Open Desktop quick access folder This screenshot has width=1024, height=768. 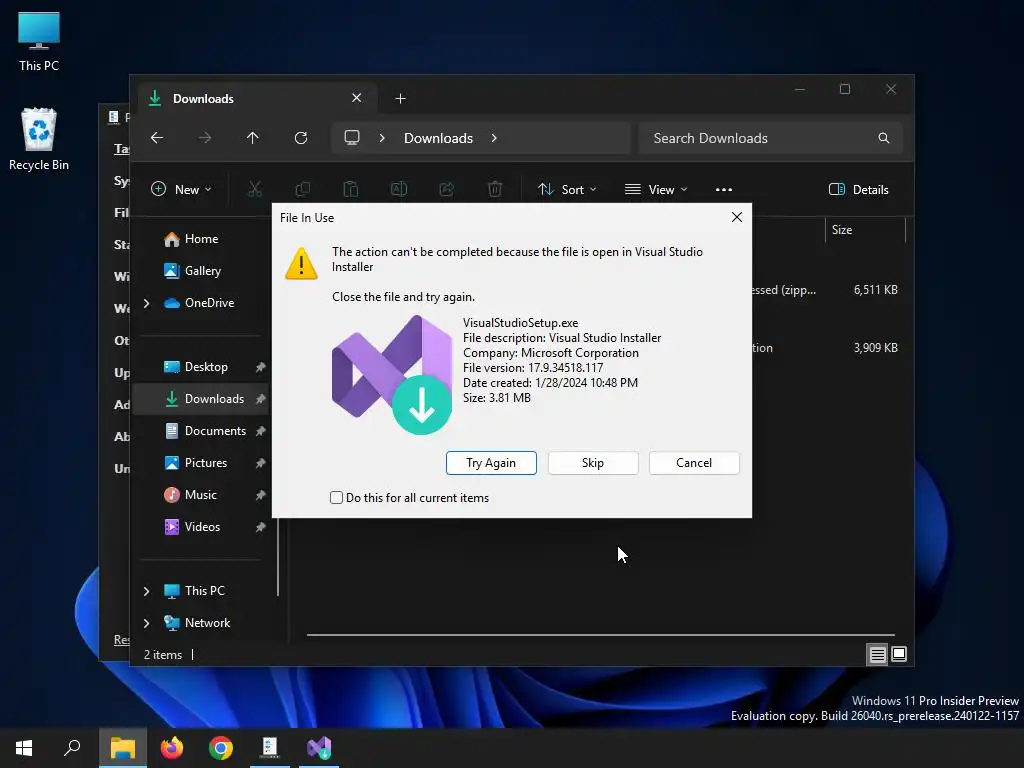tap(206, 367)
